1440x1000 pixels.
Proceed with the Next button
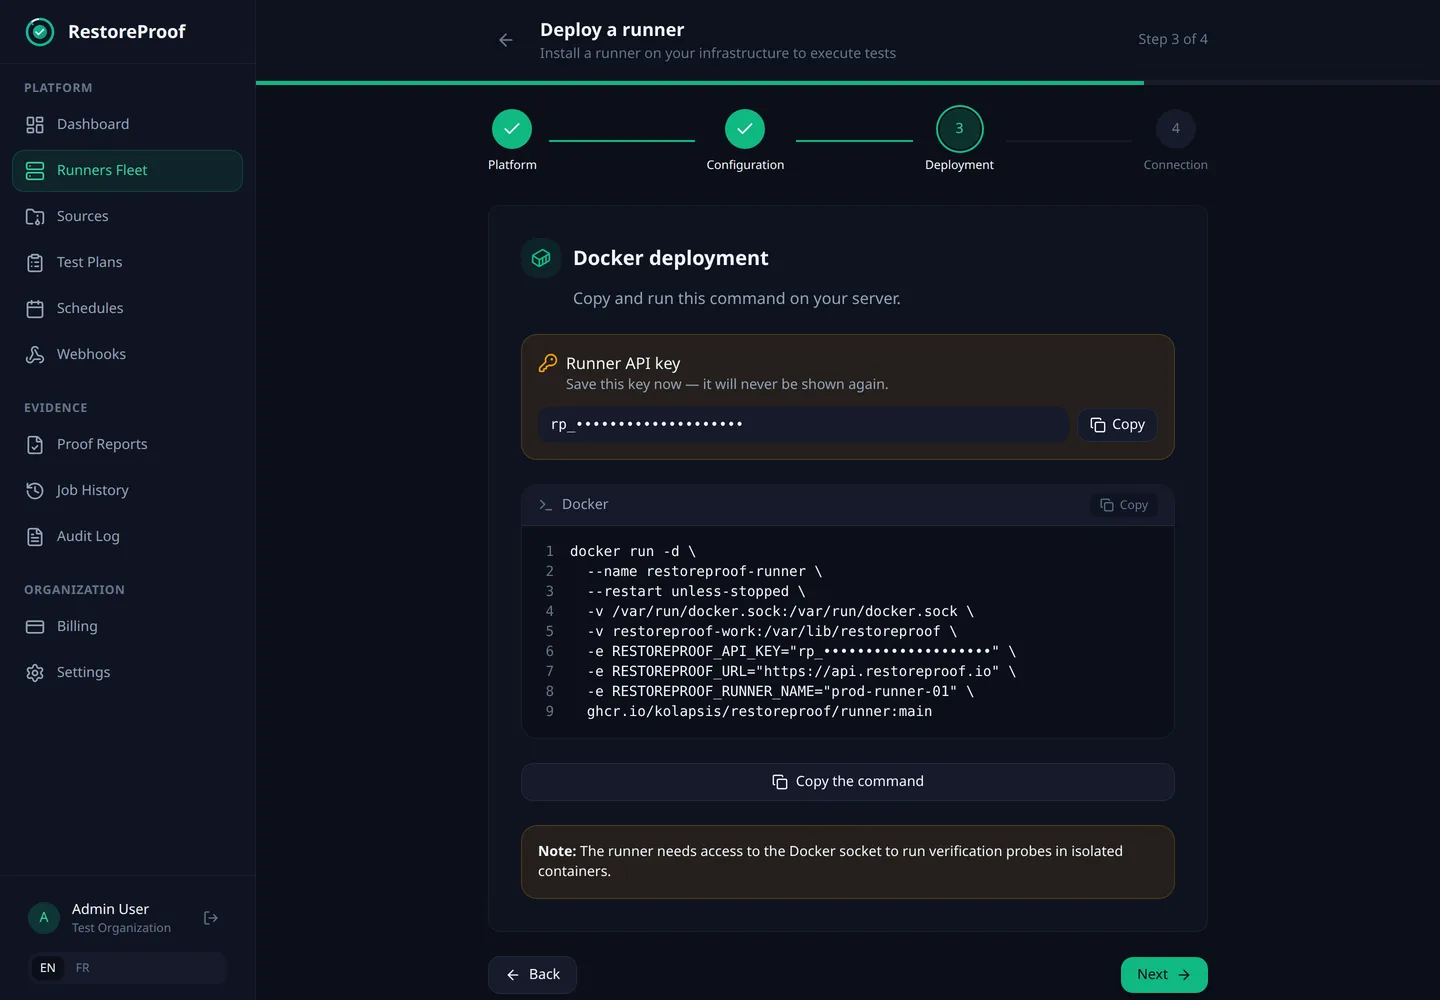pos(1164,975)
